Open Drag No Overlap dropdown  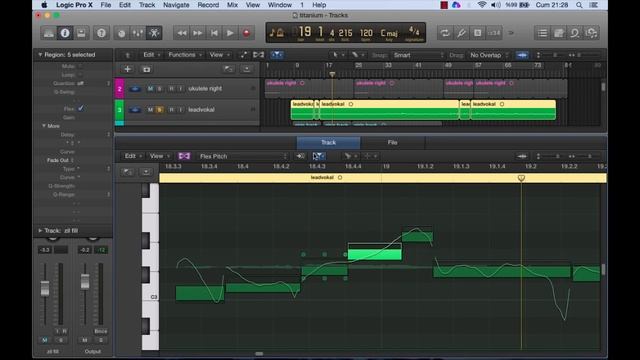click(x=489, y=55)
